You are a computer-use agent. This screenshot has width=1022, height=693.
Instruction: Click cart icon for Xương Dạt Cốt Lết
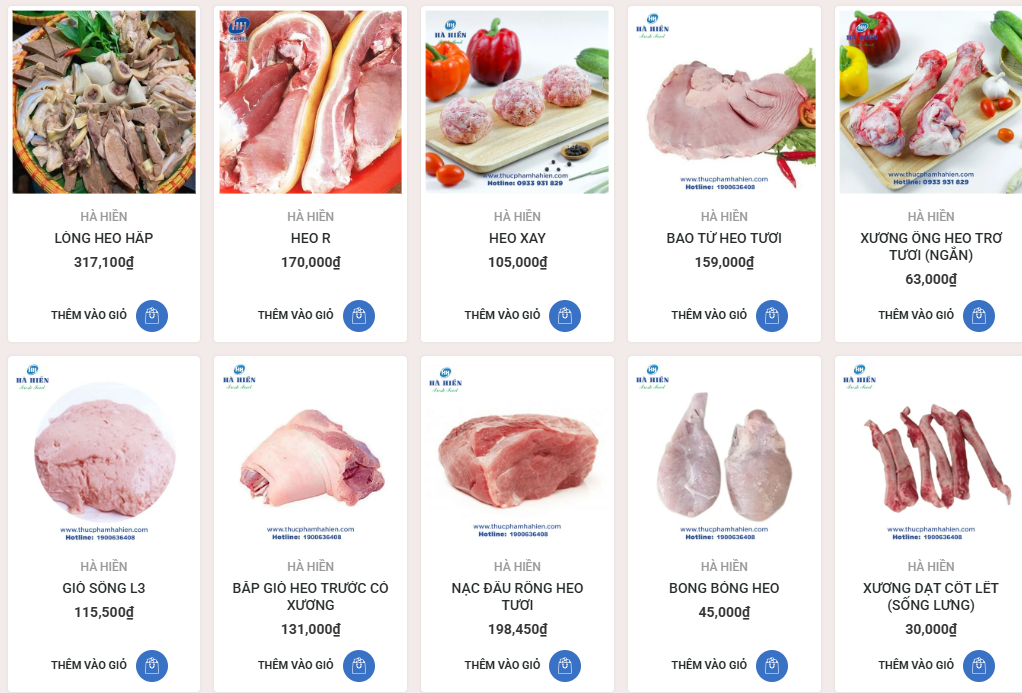coord(979,666)
